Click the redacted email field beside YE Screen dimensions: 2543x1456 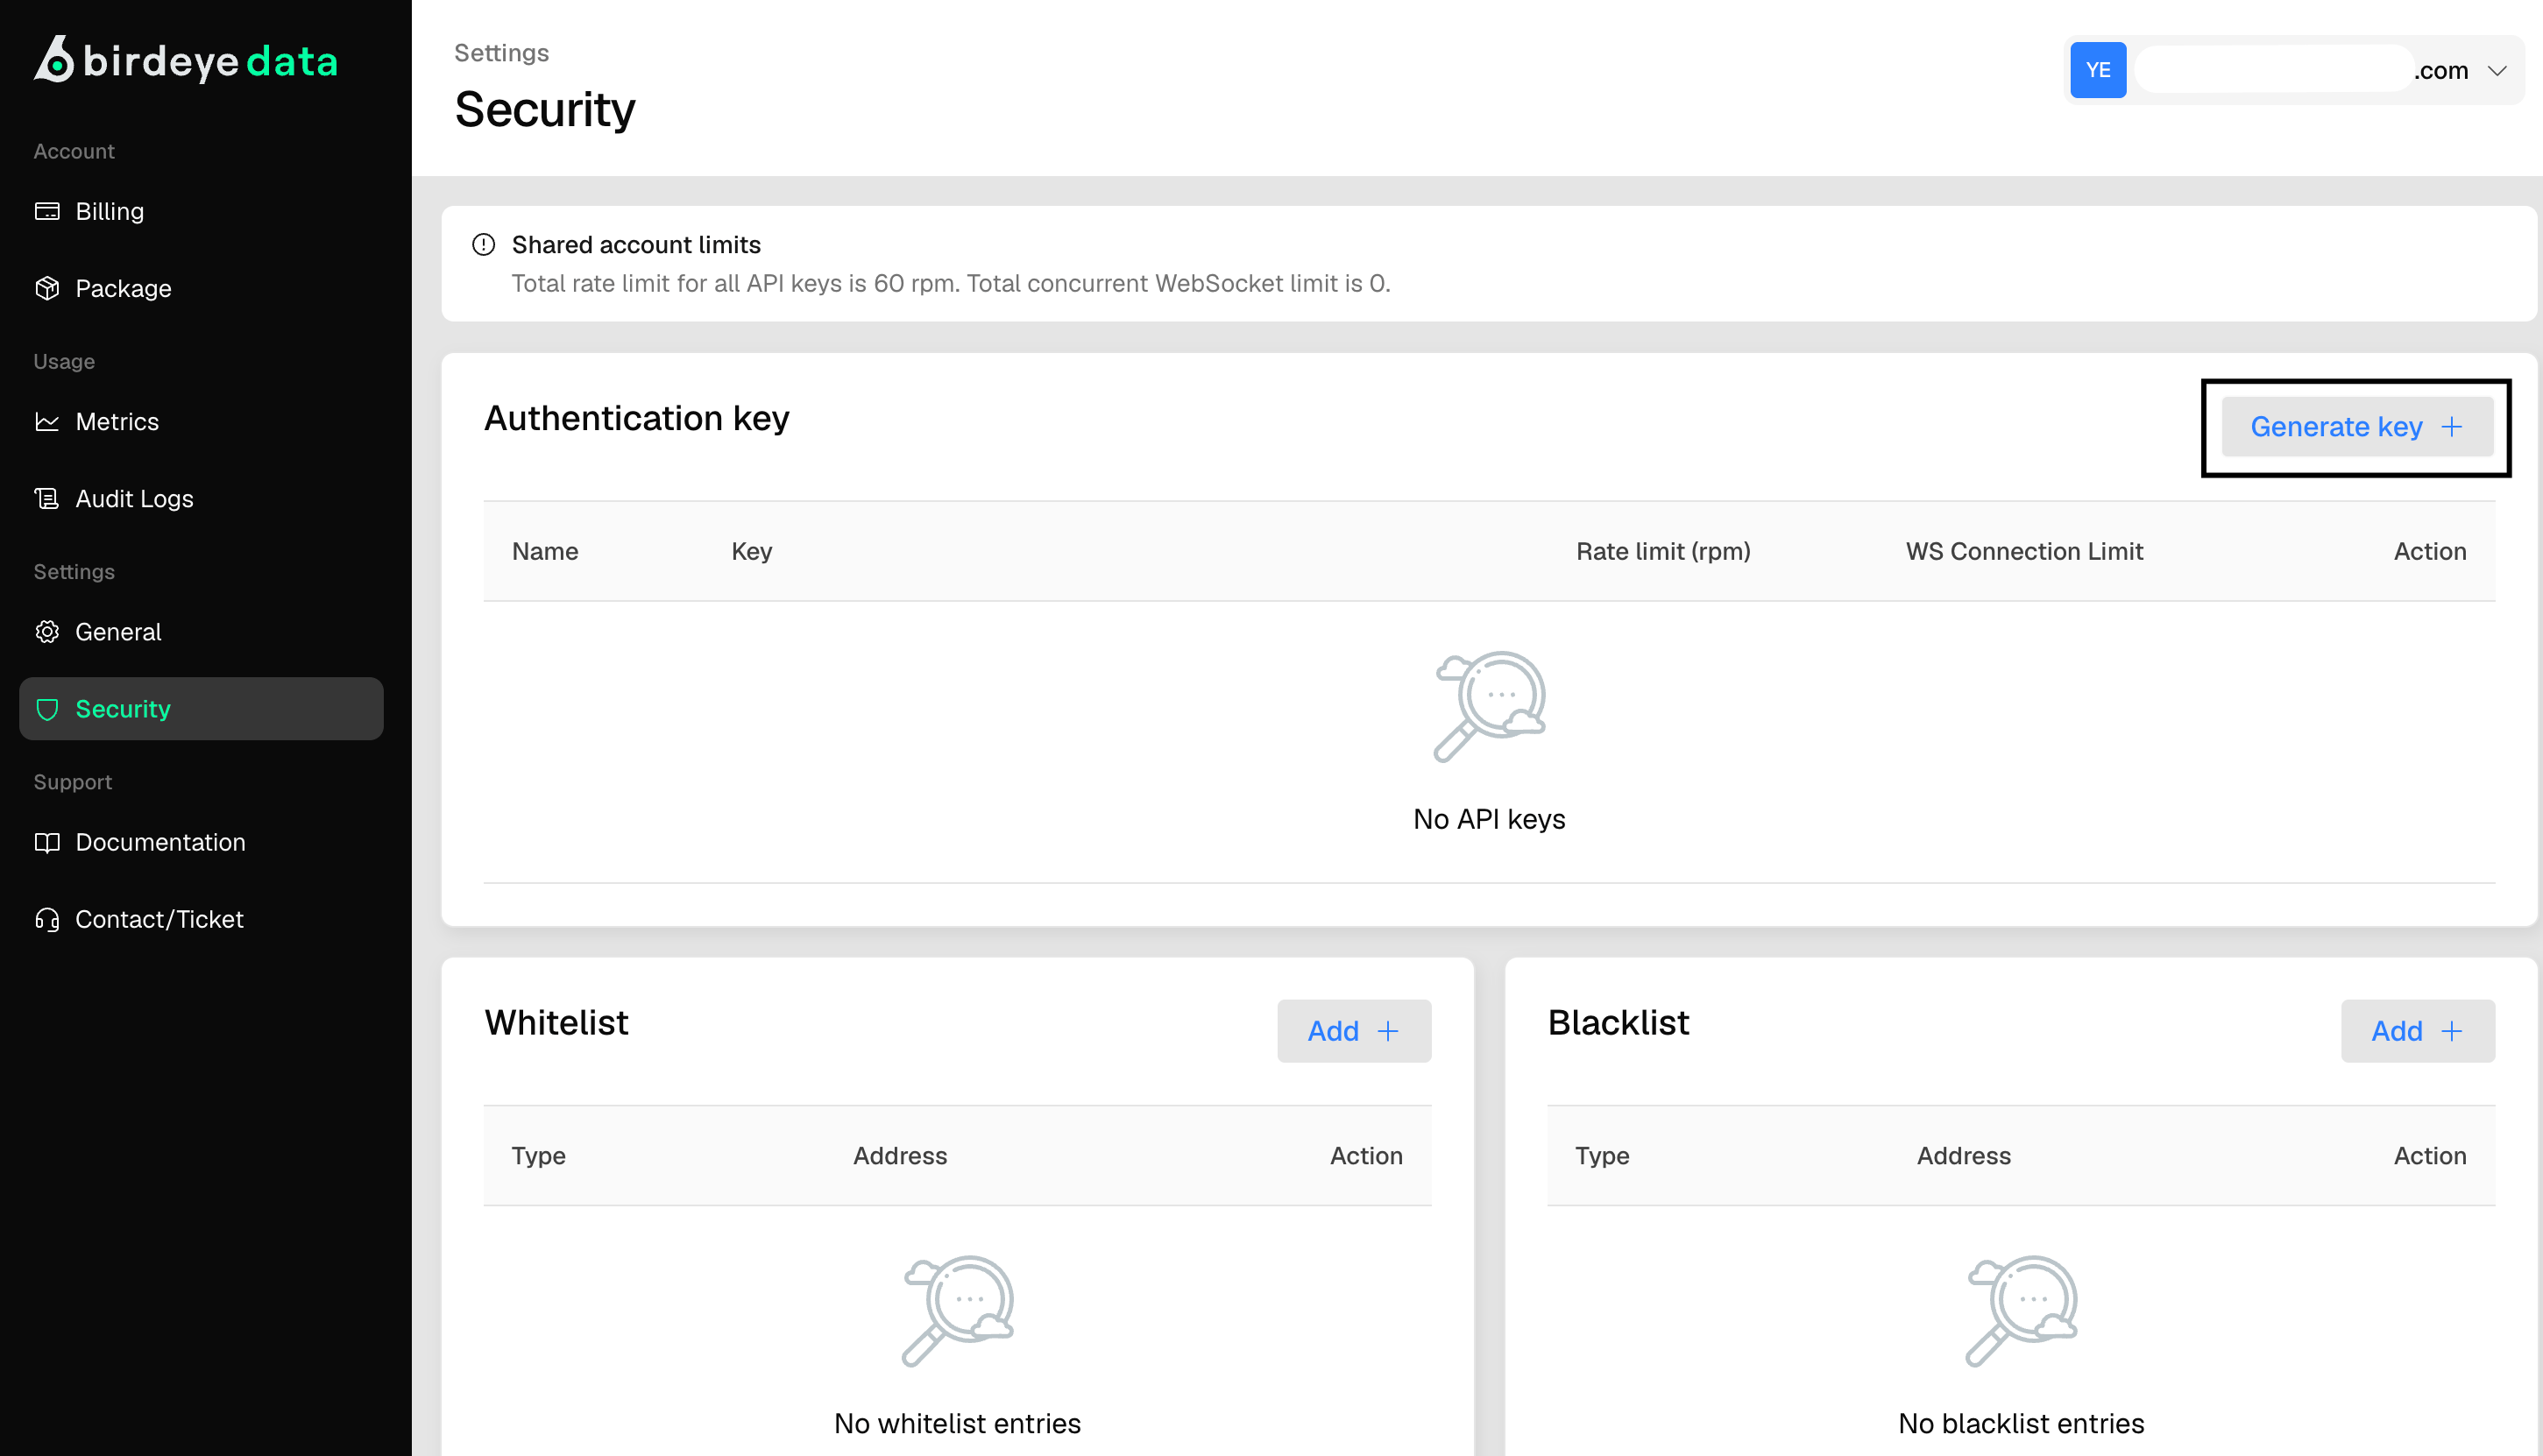click(x=2274, y=70)
